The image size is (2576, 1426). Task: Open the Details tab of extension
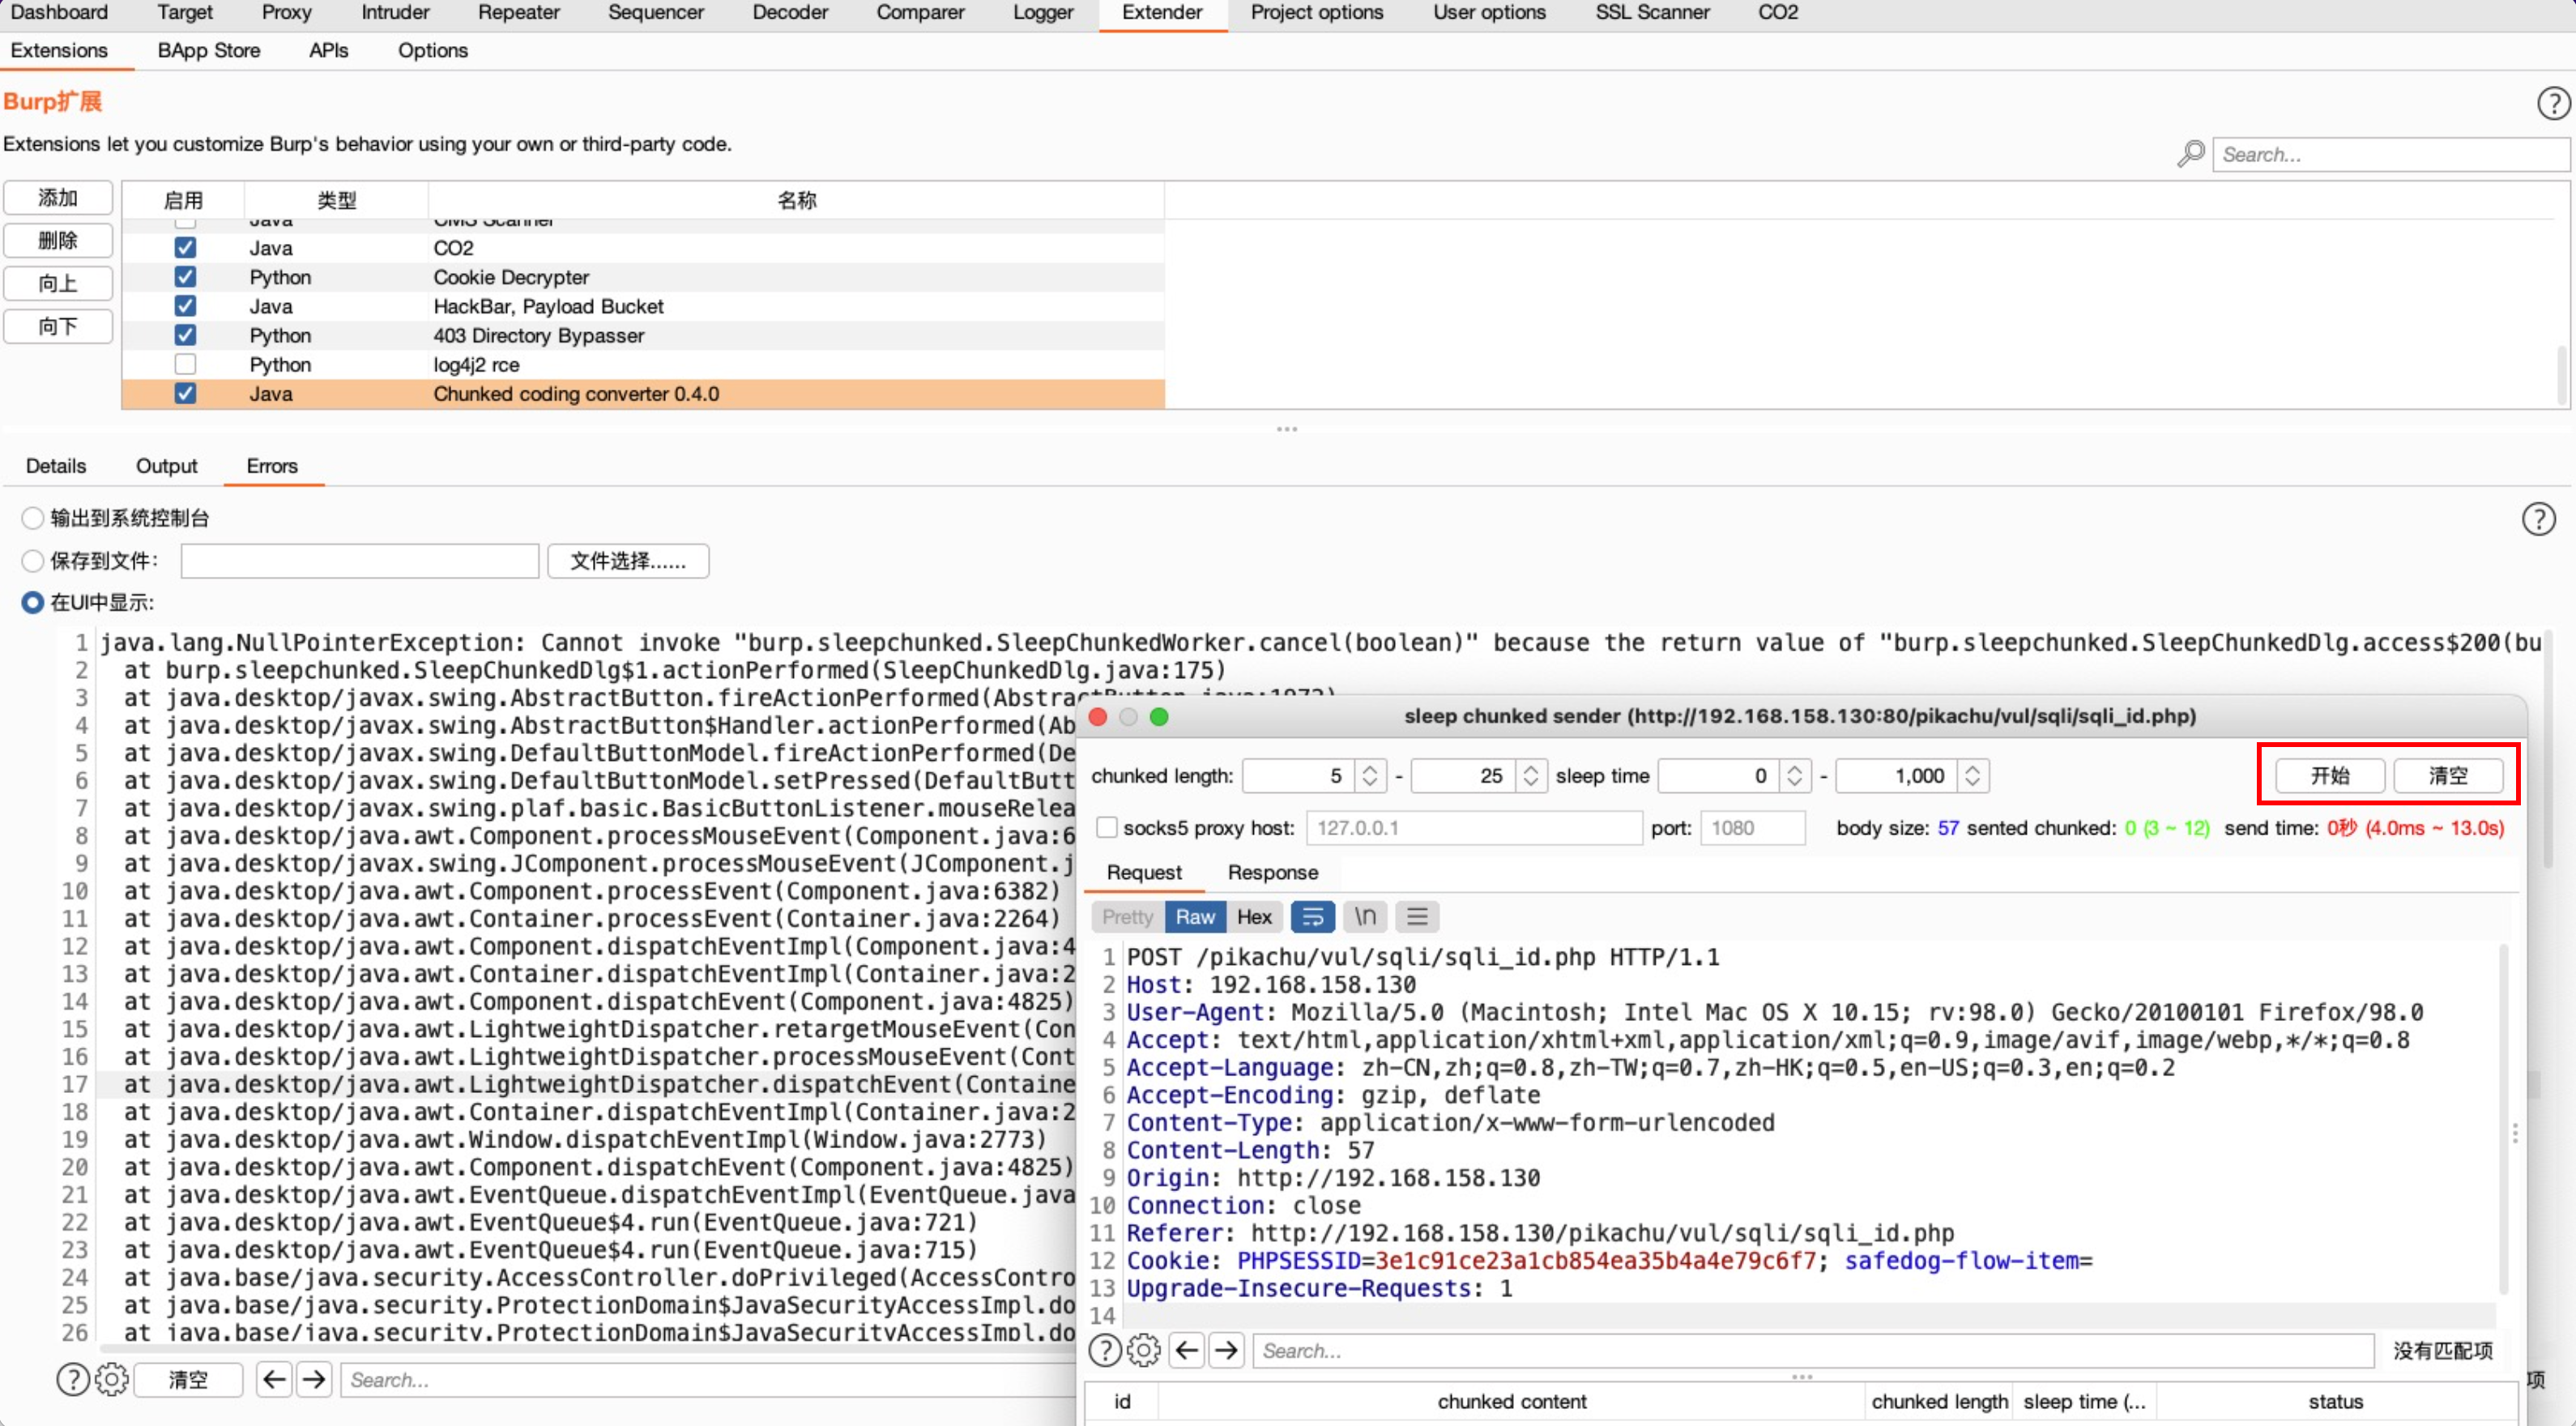coord(56,466)
